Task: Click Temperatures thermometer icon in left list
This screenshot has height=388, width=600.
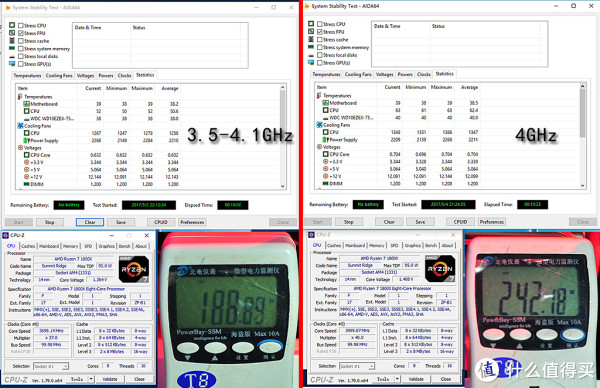Action: click(20, 96)
